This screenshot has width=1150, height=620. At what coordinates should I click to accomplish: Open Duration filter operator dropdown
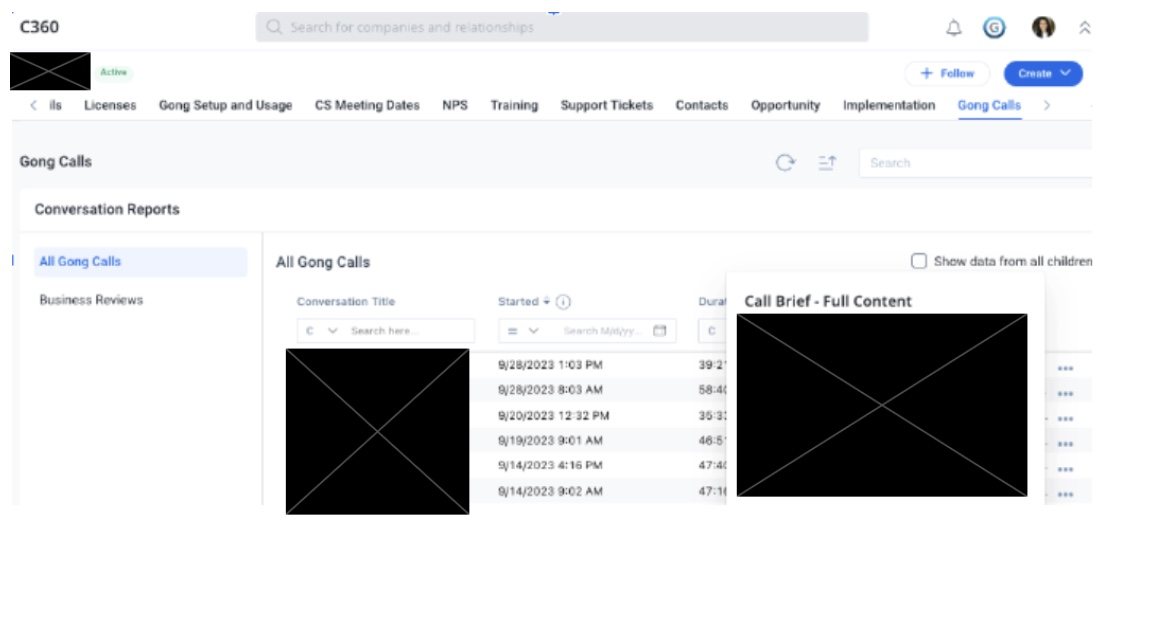tap(711, 331)
